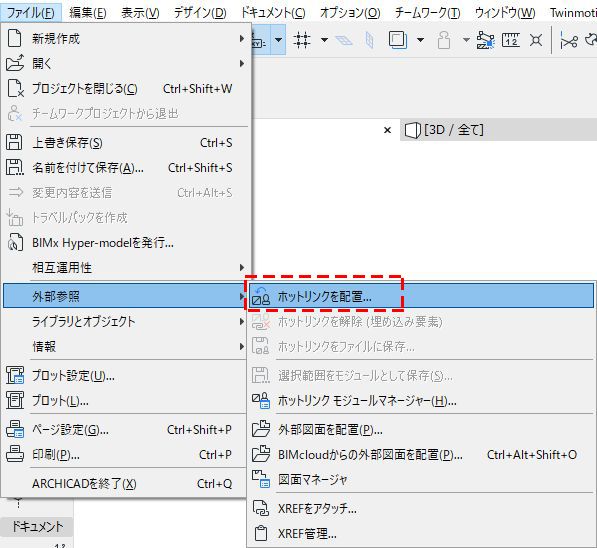This screenshot has width=597, height=548.
Task: Click the プロジェクトを閉じる close project icon
Action: pyautogui.click(x=15, y=88)
